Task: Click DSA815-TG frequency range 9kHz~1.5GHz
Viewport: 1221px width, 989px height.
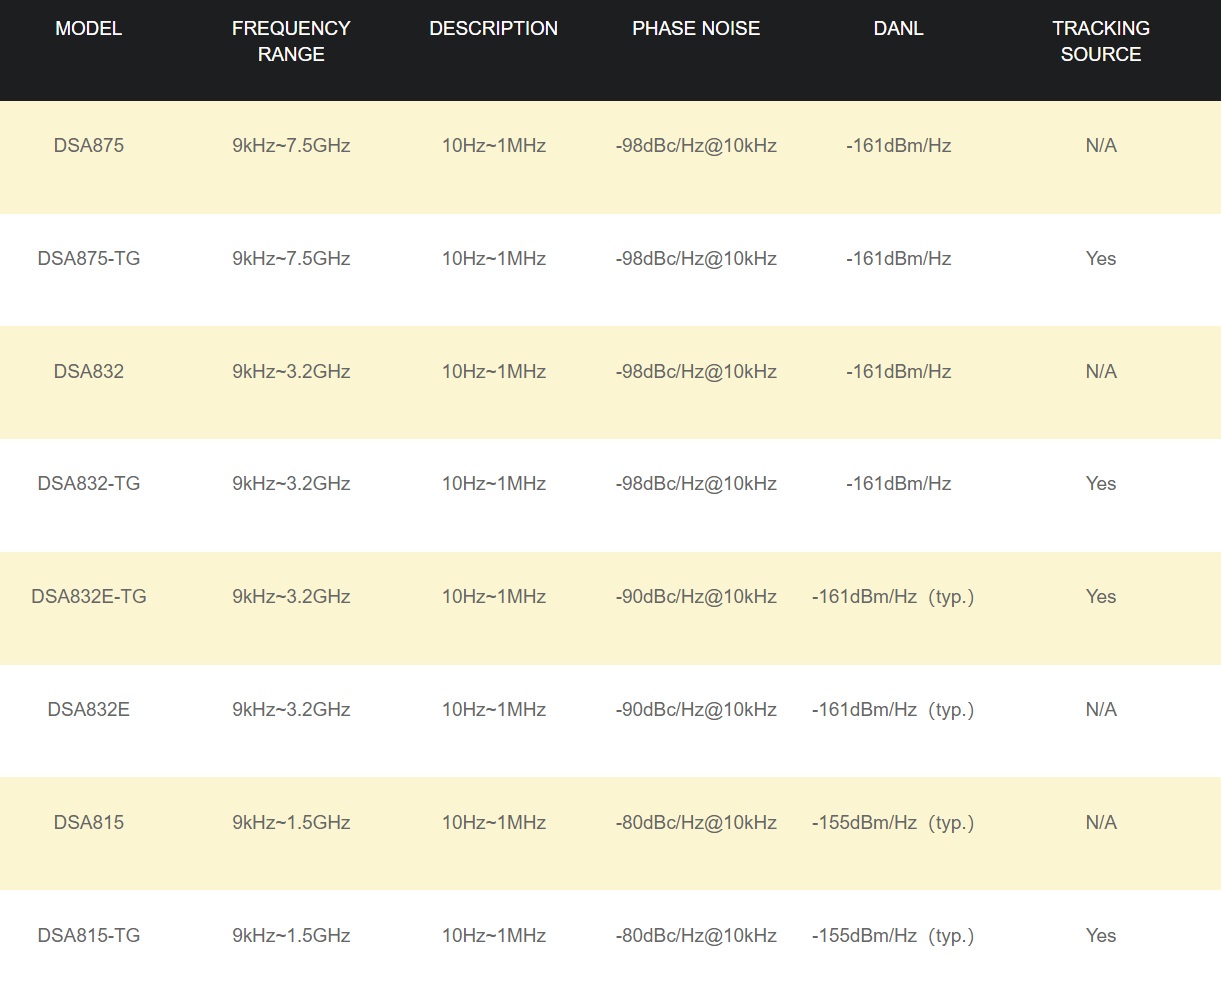Action: [x=291, y=936]
